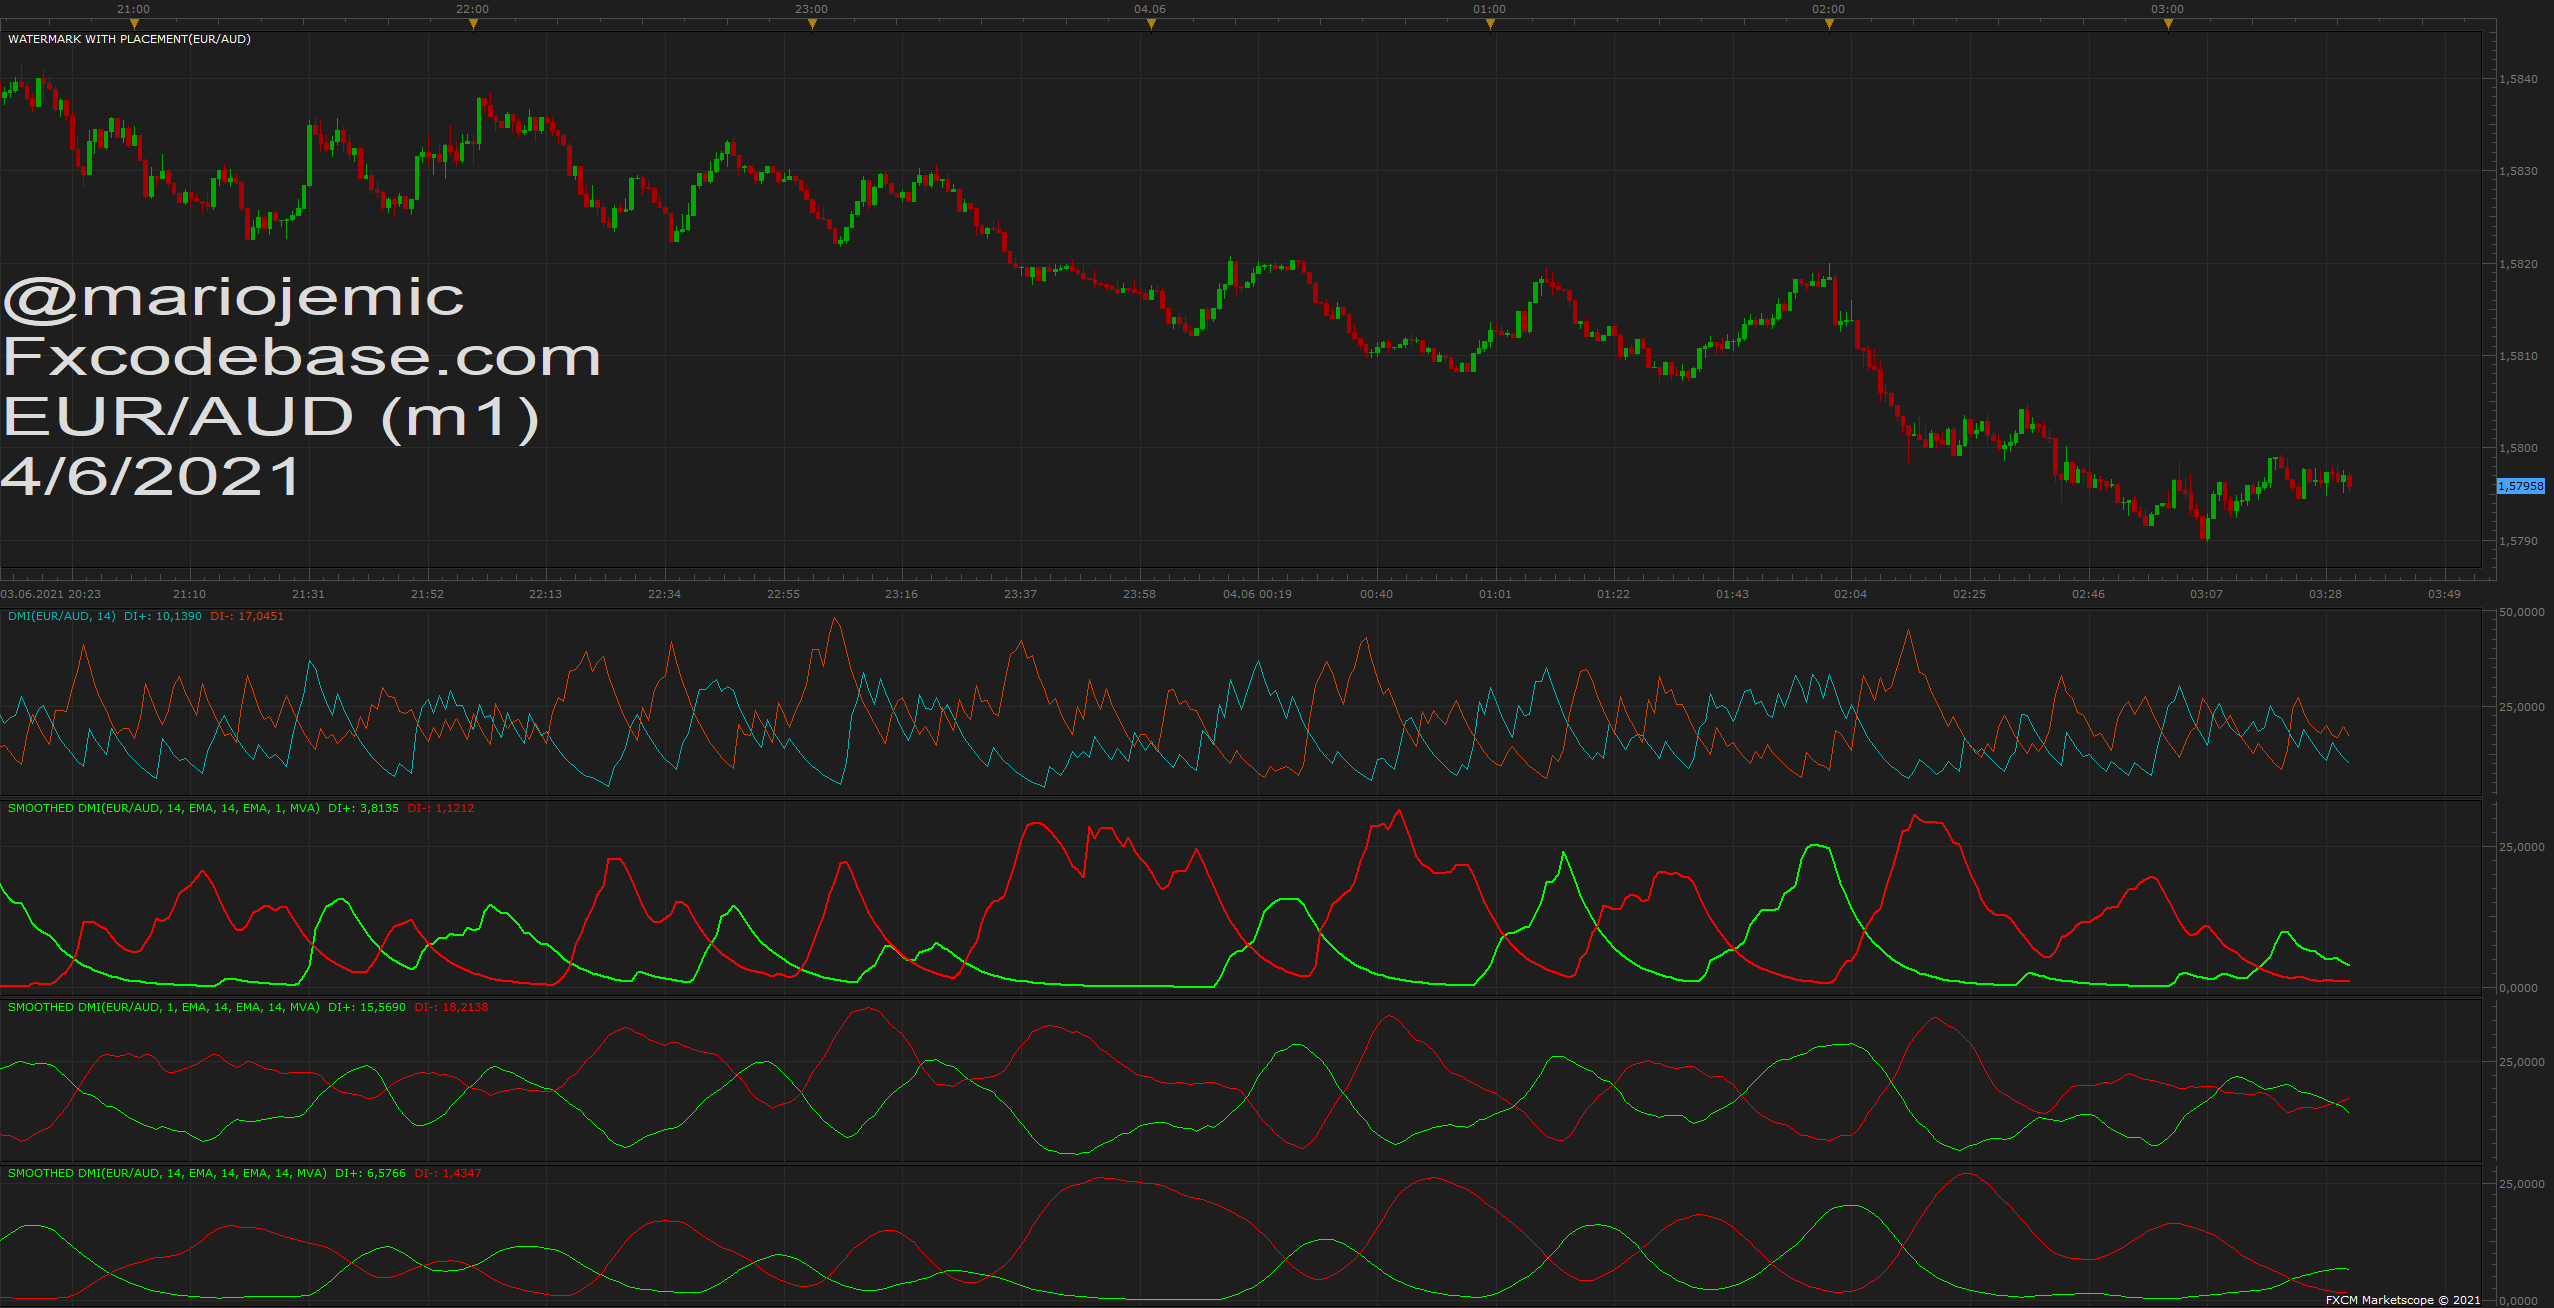Click the DI+: 10,1390 value

tap(163, 616)
